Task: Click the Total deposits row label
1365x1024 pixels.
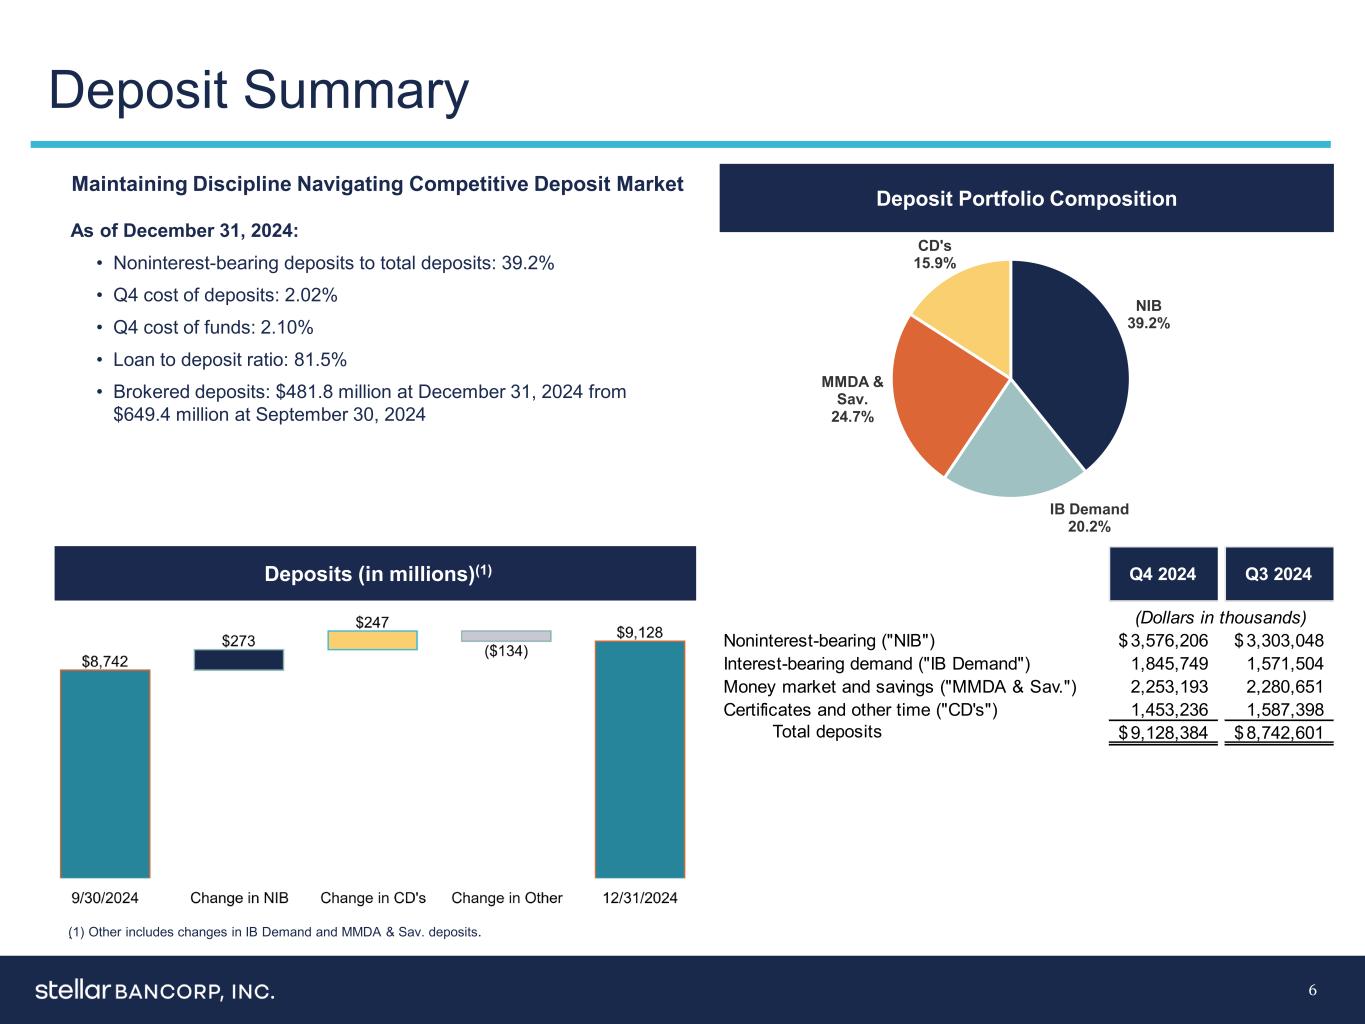Action: click(827, 732)
